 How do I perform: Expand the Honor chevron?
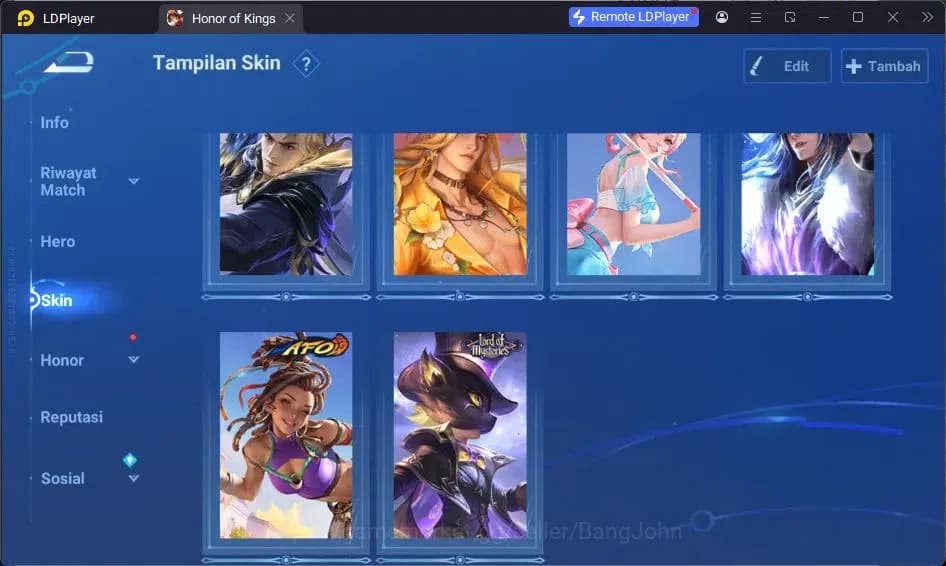coord(134,360)
